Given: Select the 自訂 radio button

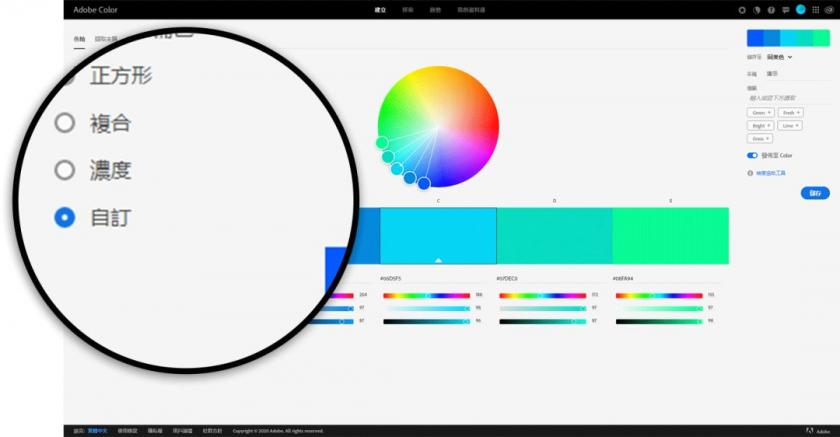Looking at the screenshot, I should coord(65,217).
